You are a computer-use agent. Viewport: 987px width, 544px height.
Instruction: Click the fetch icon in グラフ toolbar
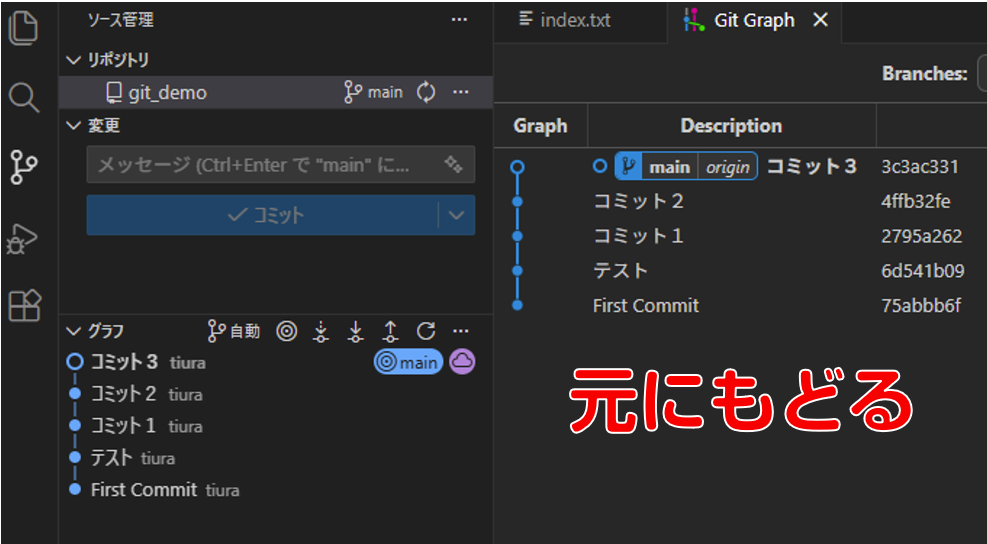coord(320,331)
